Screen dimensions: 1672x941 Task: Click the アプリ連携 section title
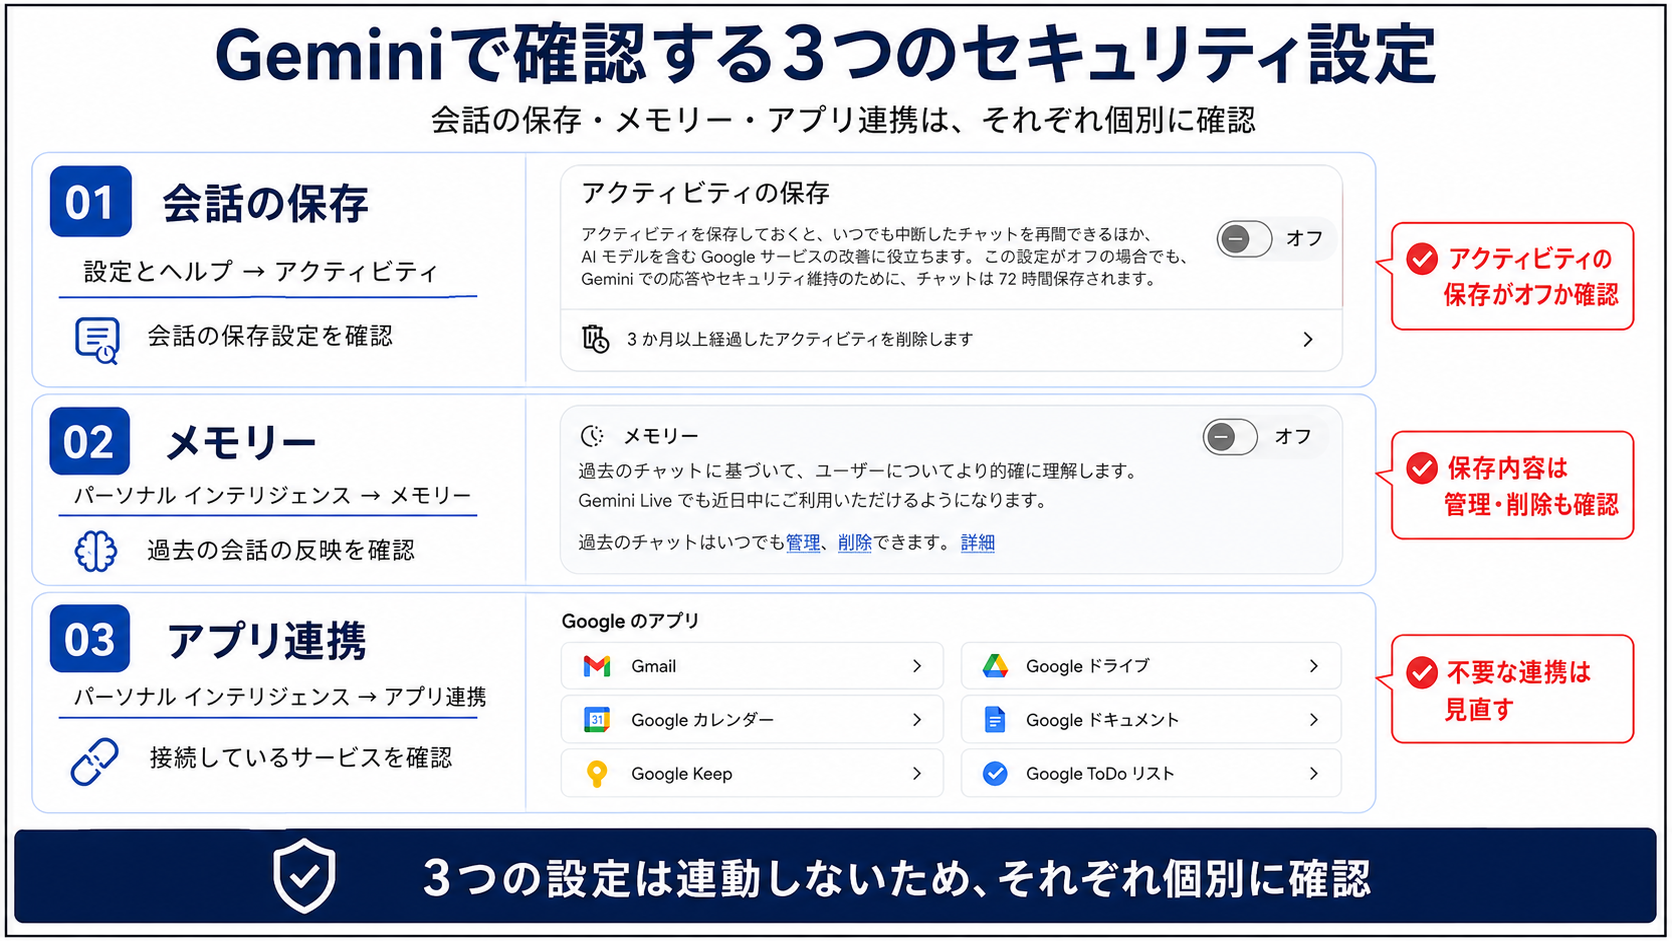[266, 641]
